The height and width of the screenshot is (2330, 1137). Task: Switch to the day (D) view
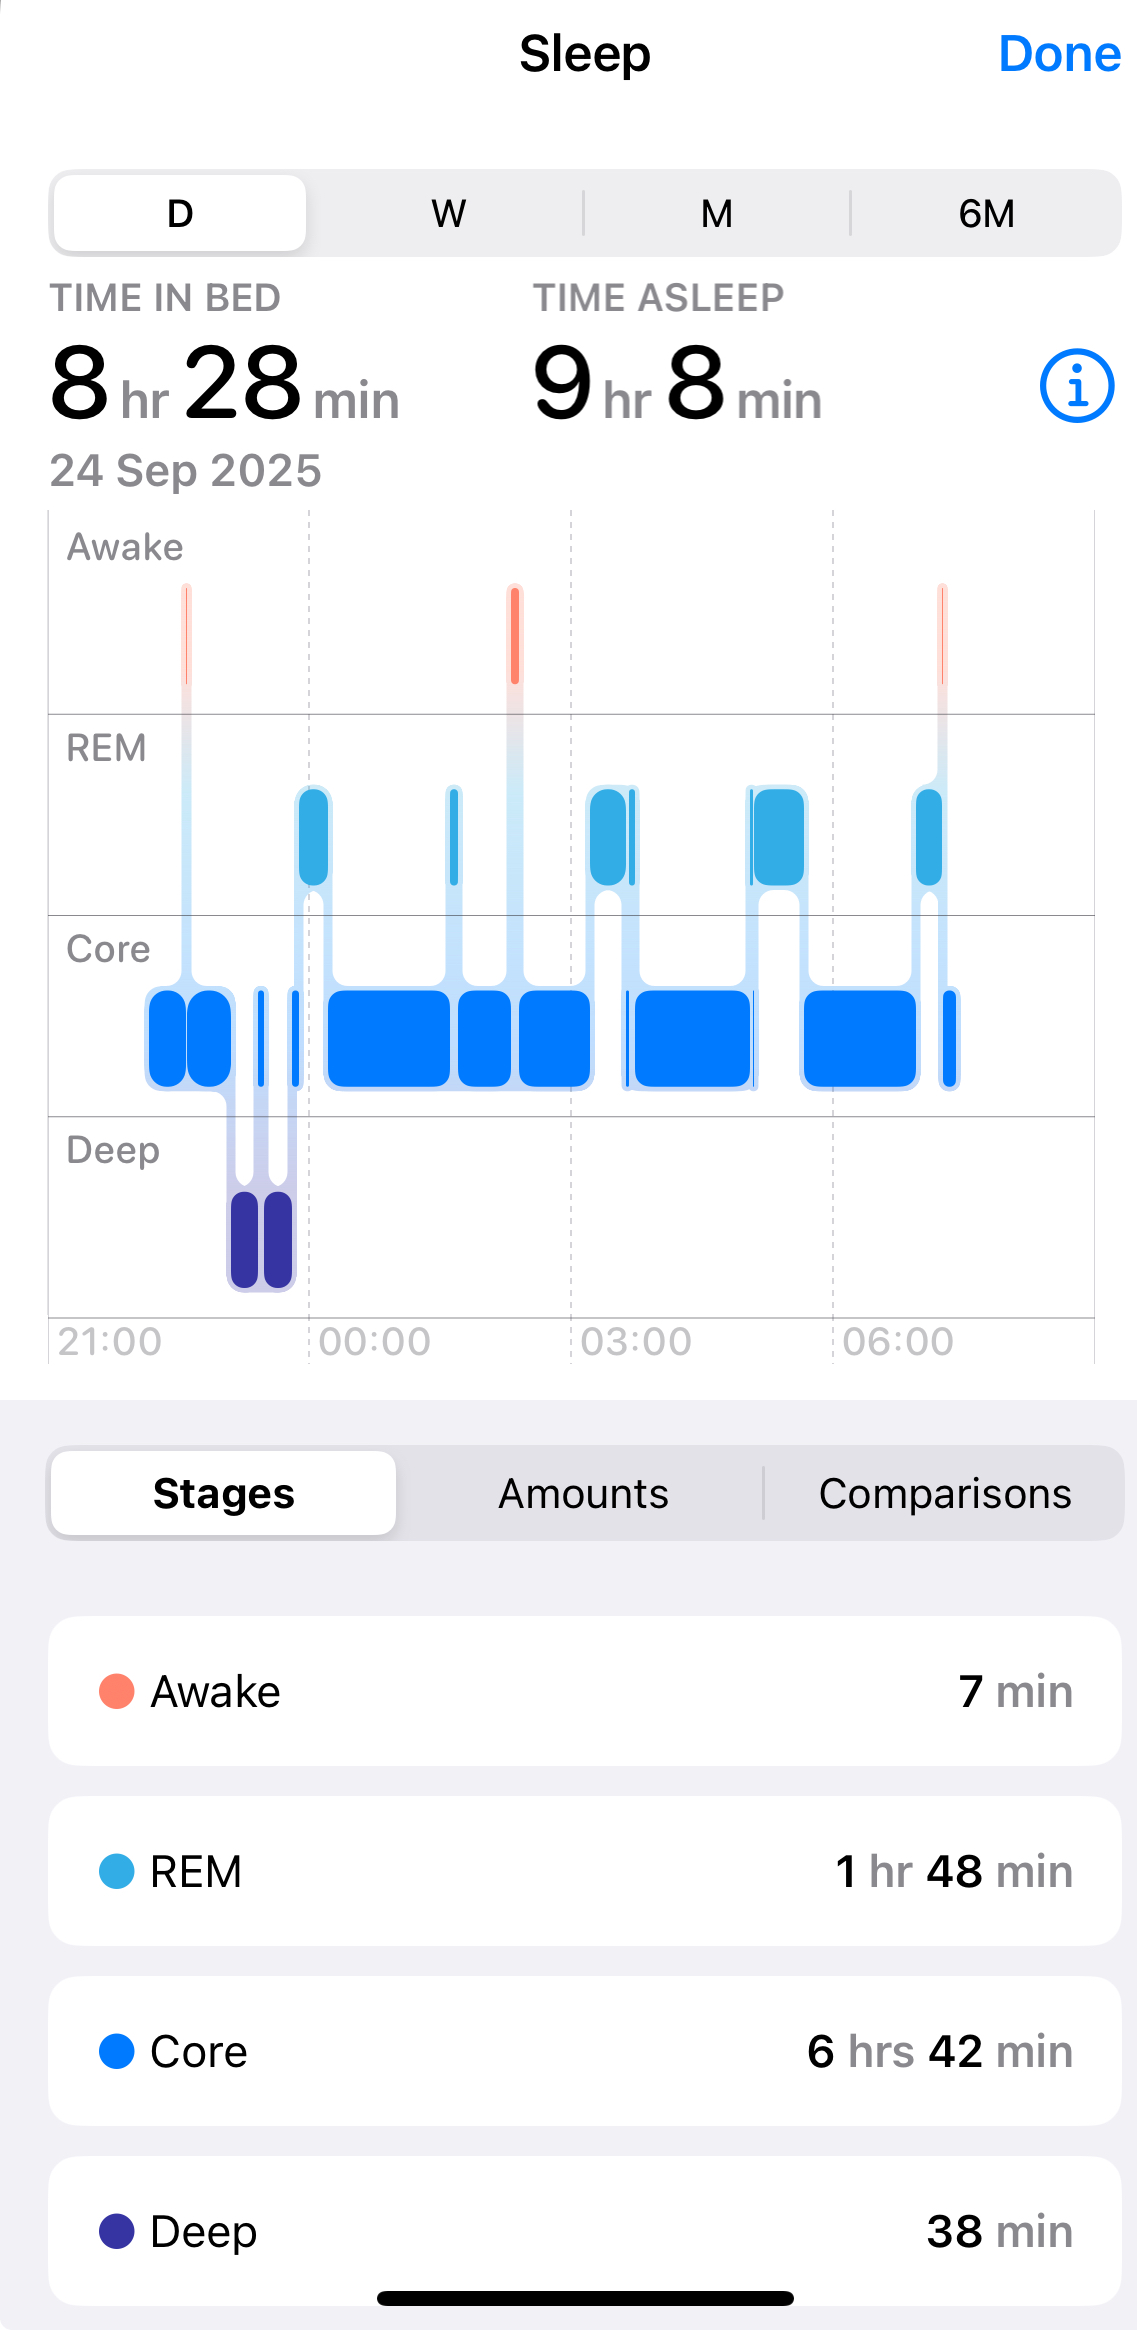click(180, 213)
